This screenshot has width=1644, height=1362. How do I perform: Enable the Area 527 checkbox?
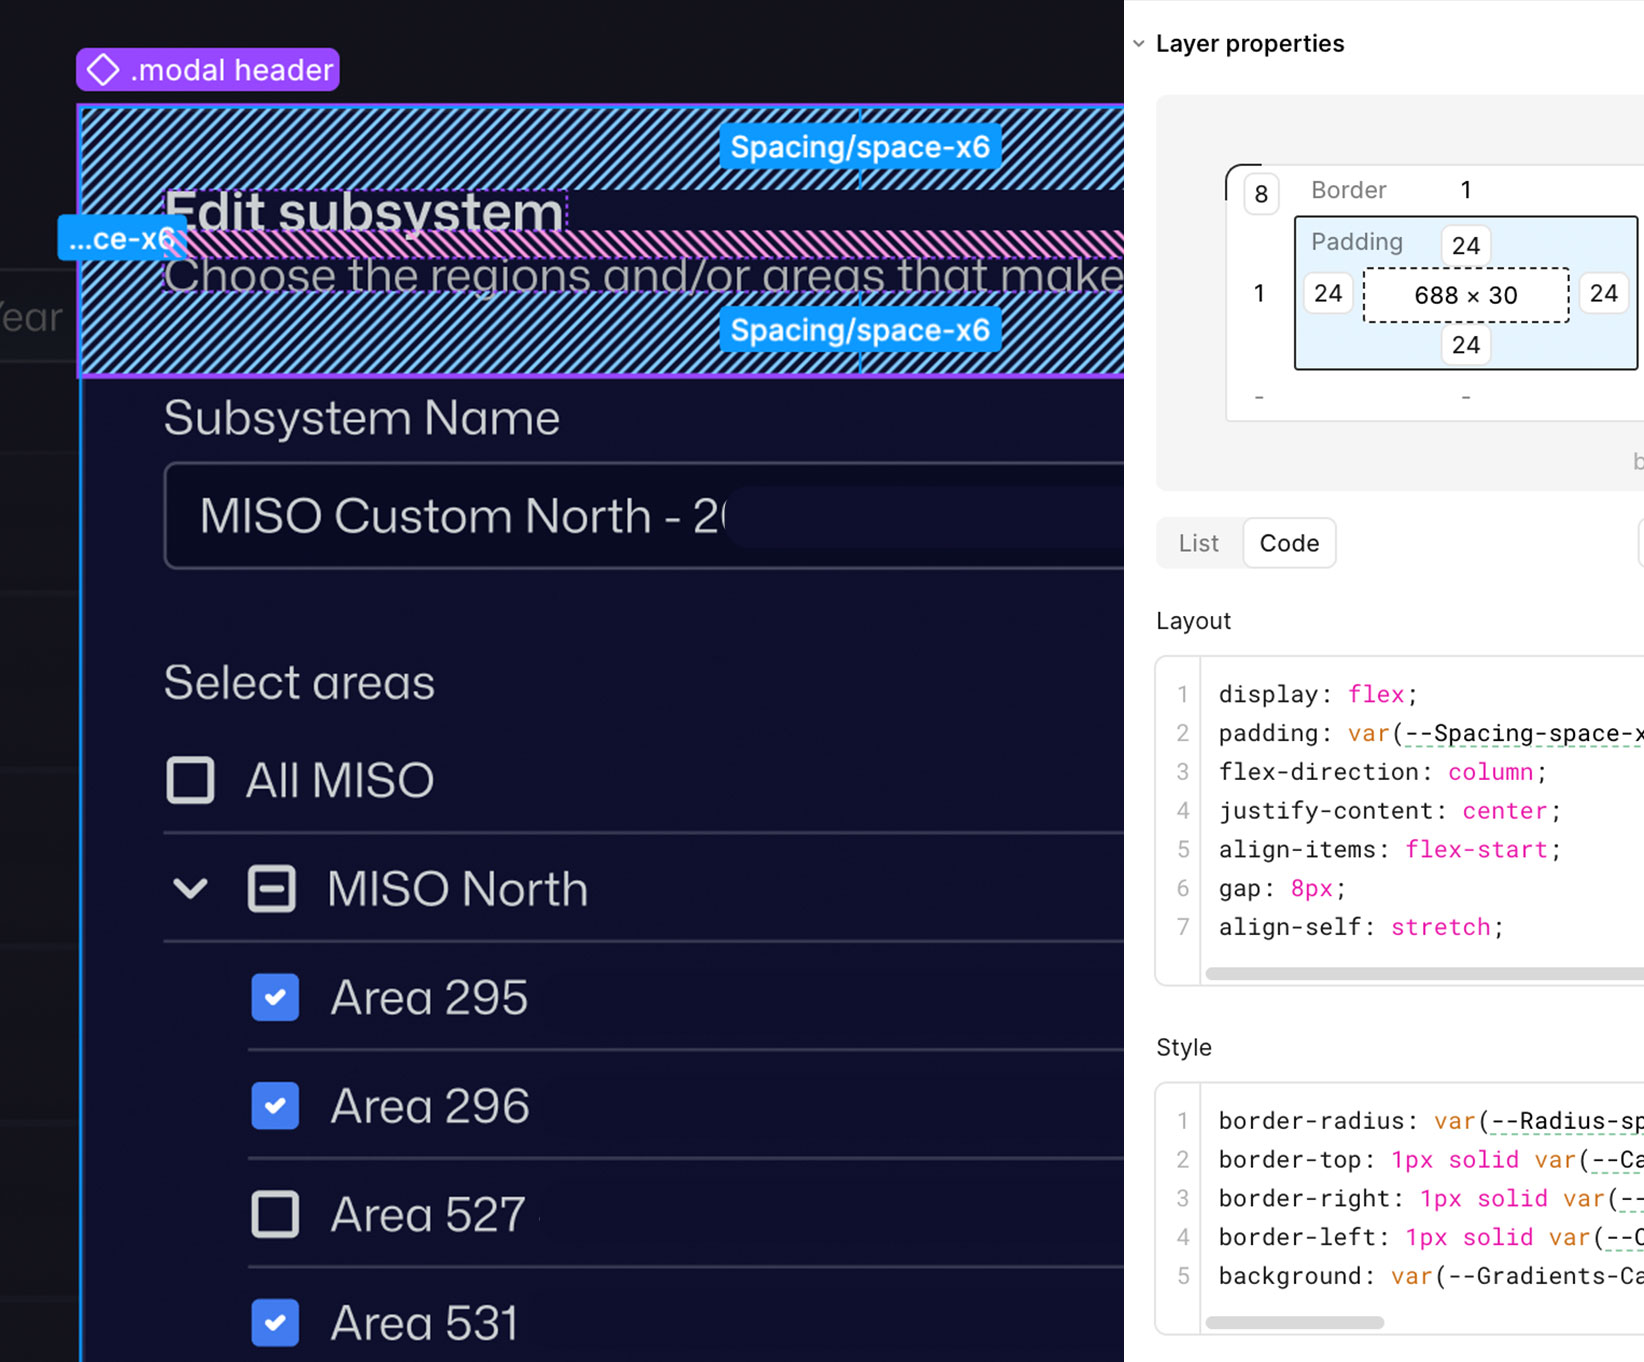point(275,1215)
